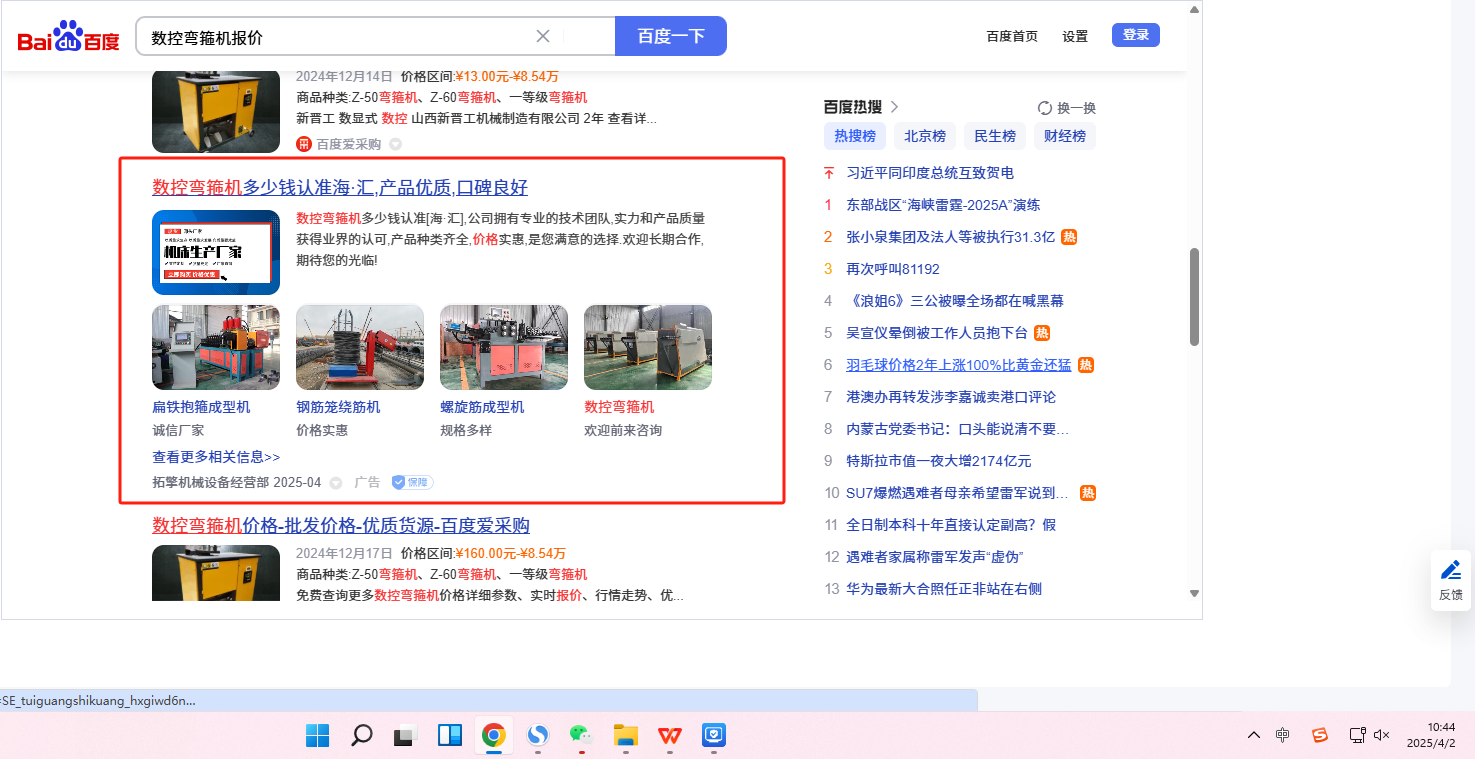Open network status in system tray
1475x759 pixels.
(1357, 735)
